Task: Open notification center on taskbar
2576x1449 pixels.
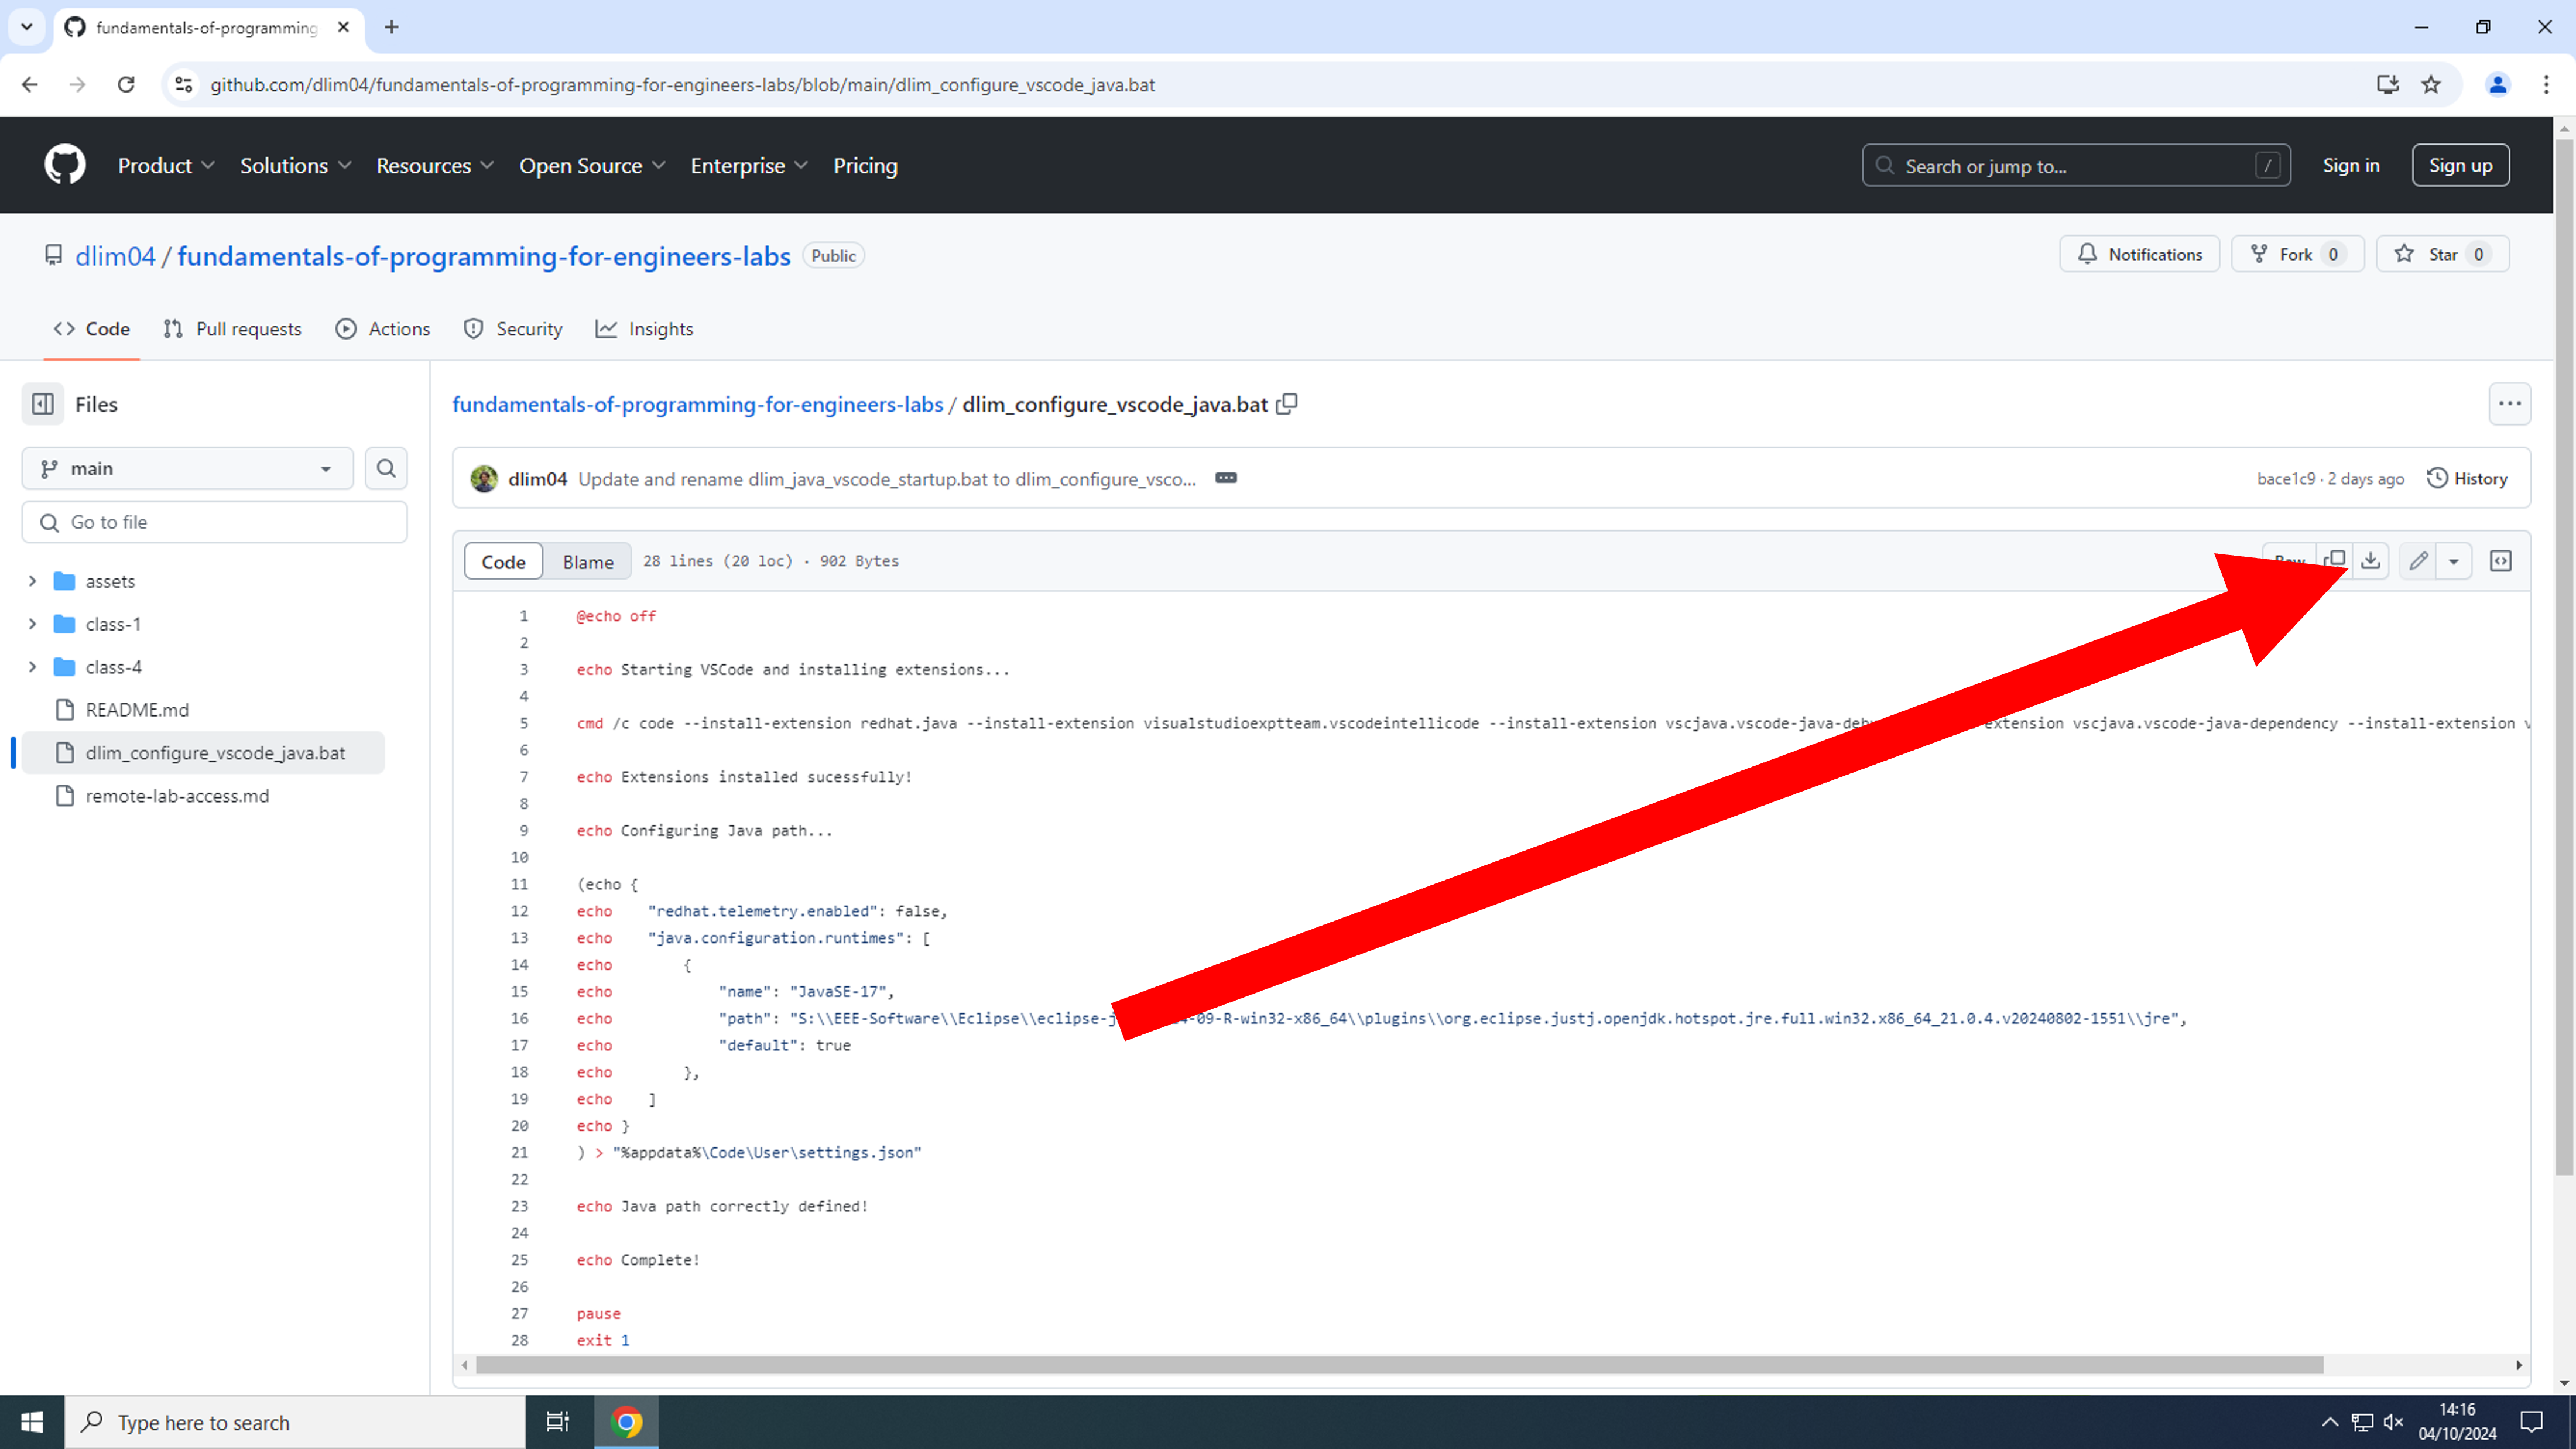Action: point(2532,1422)
